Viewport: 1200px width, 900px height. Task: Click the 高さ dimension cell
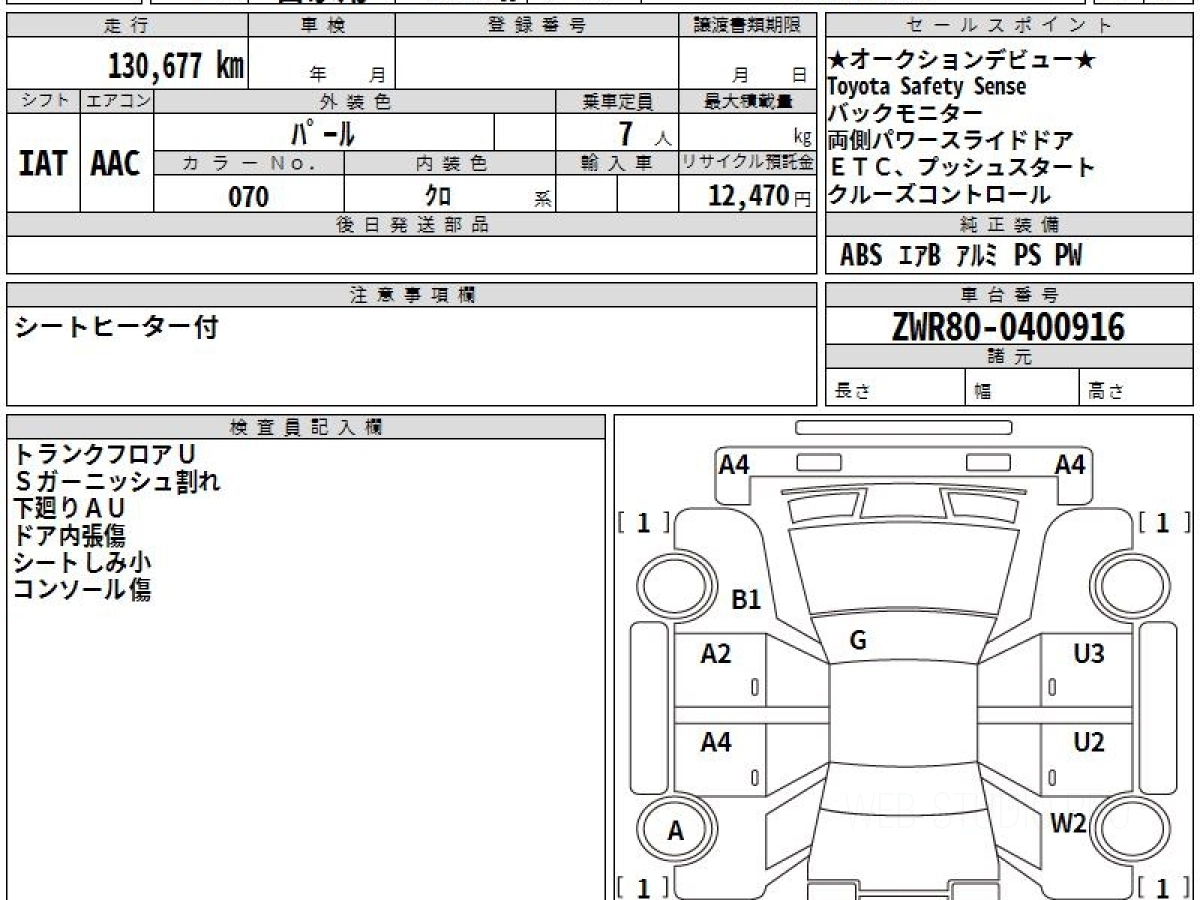click(1135, 388)
